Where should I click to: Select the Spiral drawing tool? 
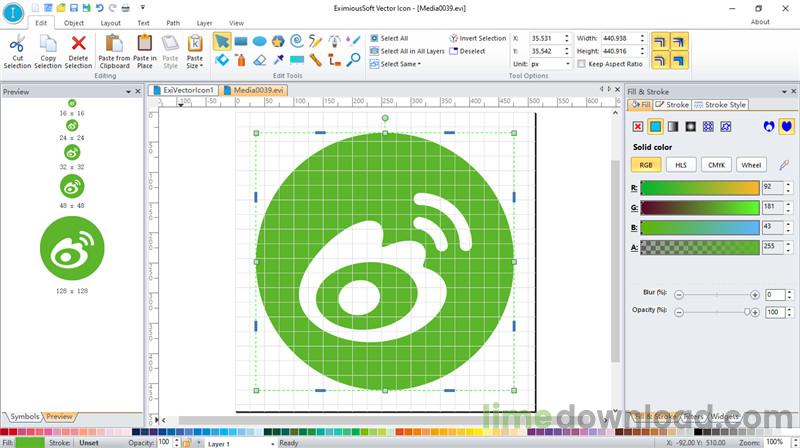(x=296, y=41)
